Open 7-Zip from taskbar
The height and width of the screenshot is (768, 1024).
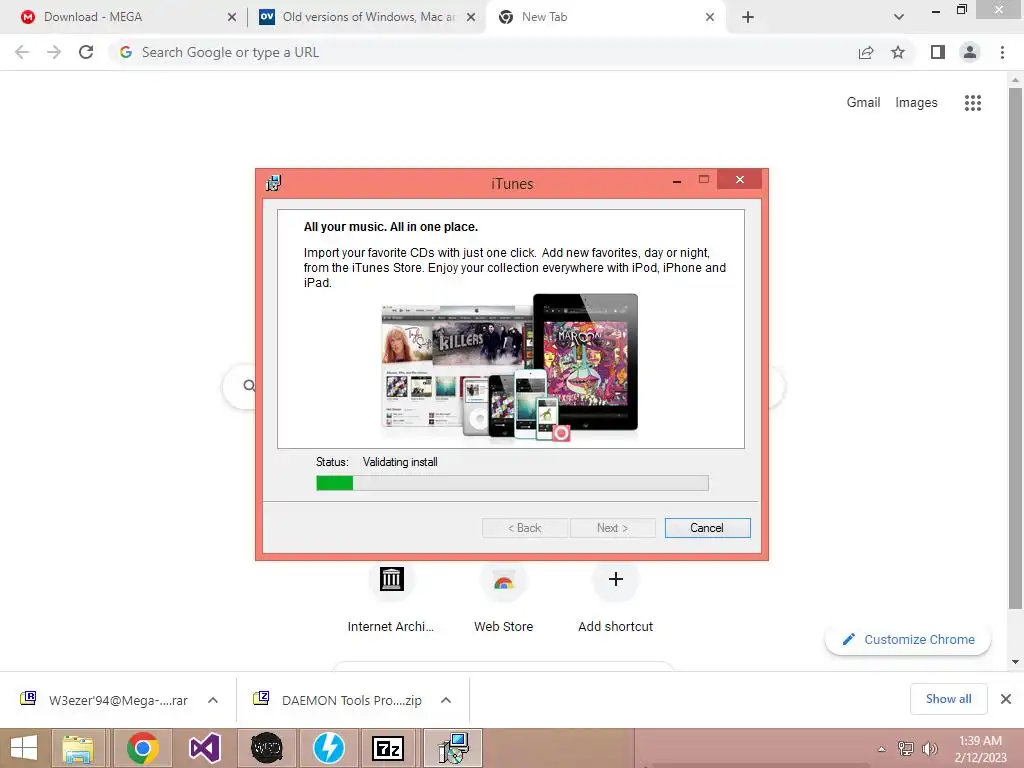point(387,748)
